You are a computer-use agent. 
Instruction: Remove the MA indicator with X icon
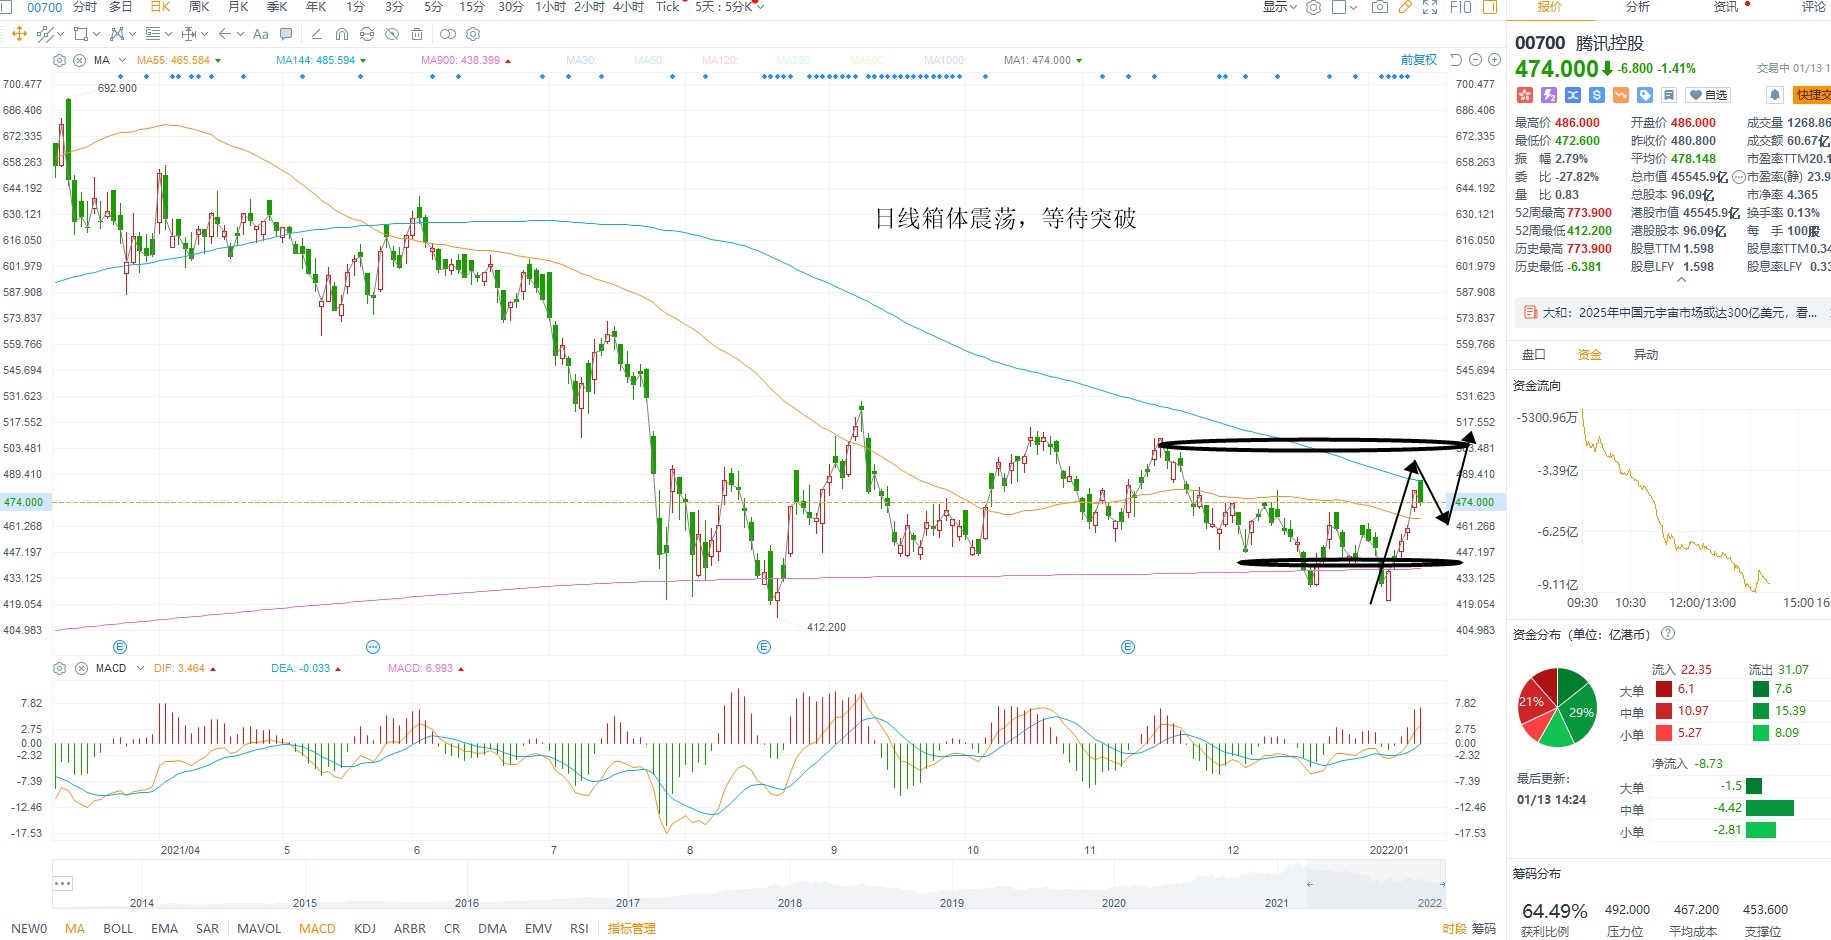79,60
